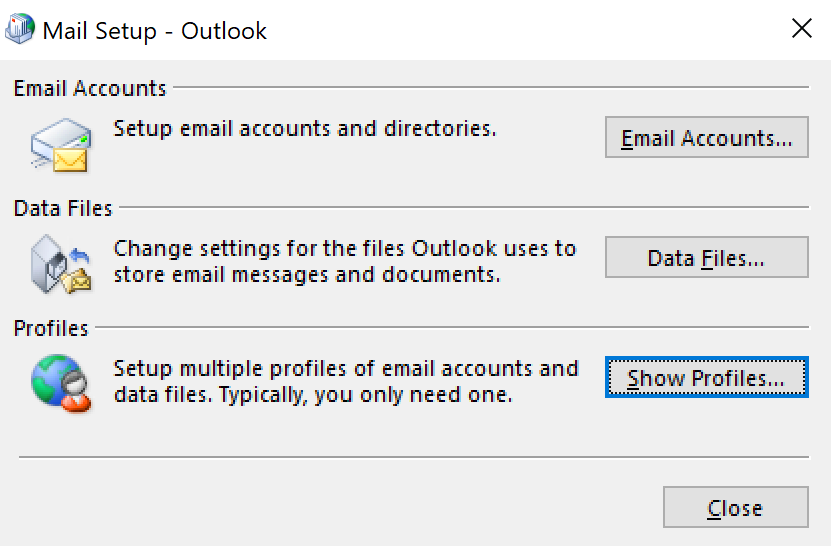Click the 'Profiles' section heading

click(51, 328)
